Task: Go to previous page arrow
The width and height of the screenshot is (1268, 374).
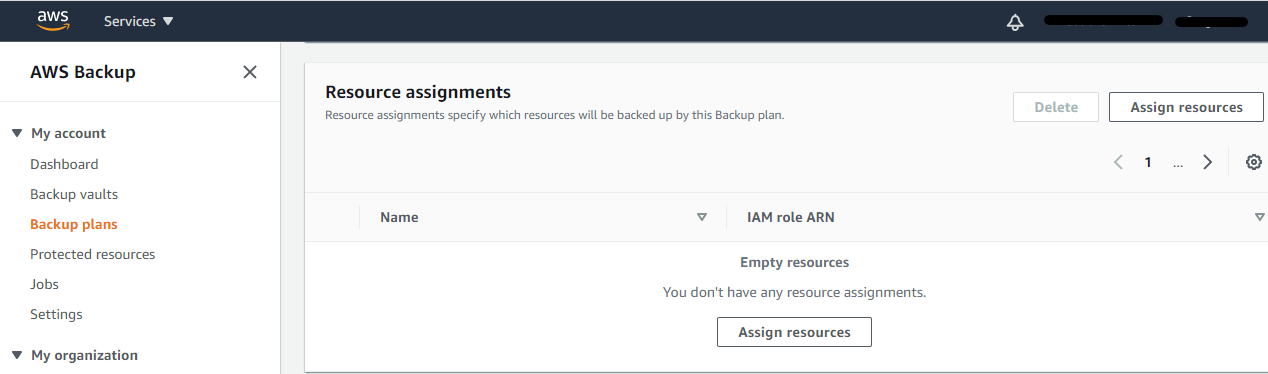Action: 1118,162
